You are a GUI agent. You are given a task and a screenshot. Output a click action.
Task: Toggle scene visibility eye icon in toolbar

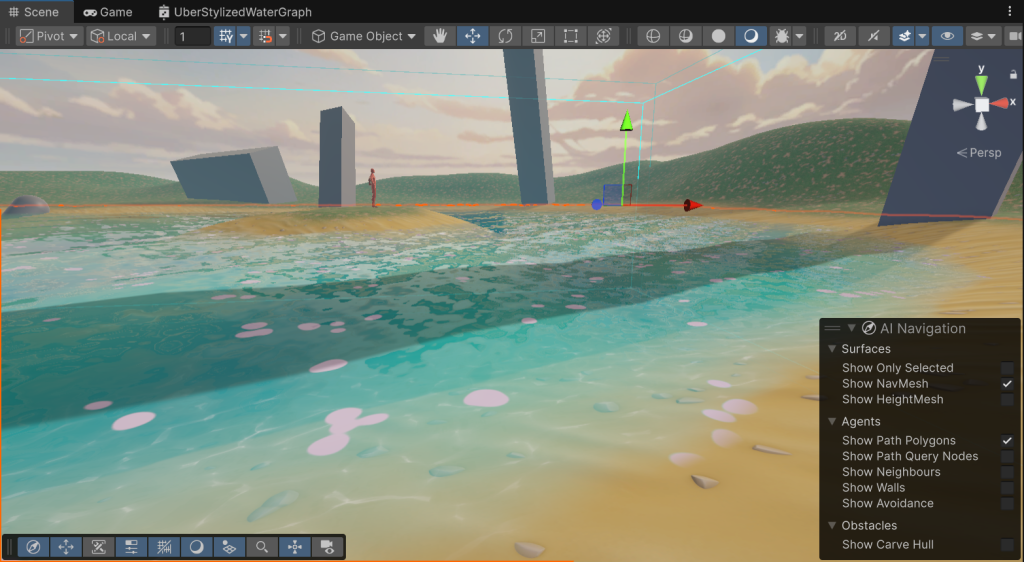[x=946, y=36]
